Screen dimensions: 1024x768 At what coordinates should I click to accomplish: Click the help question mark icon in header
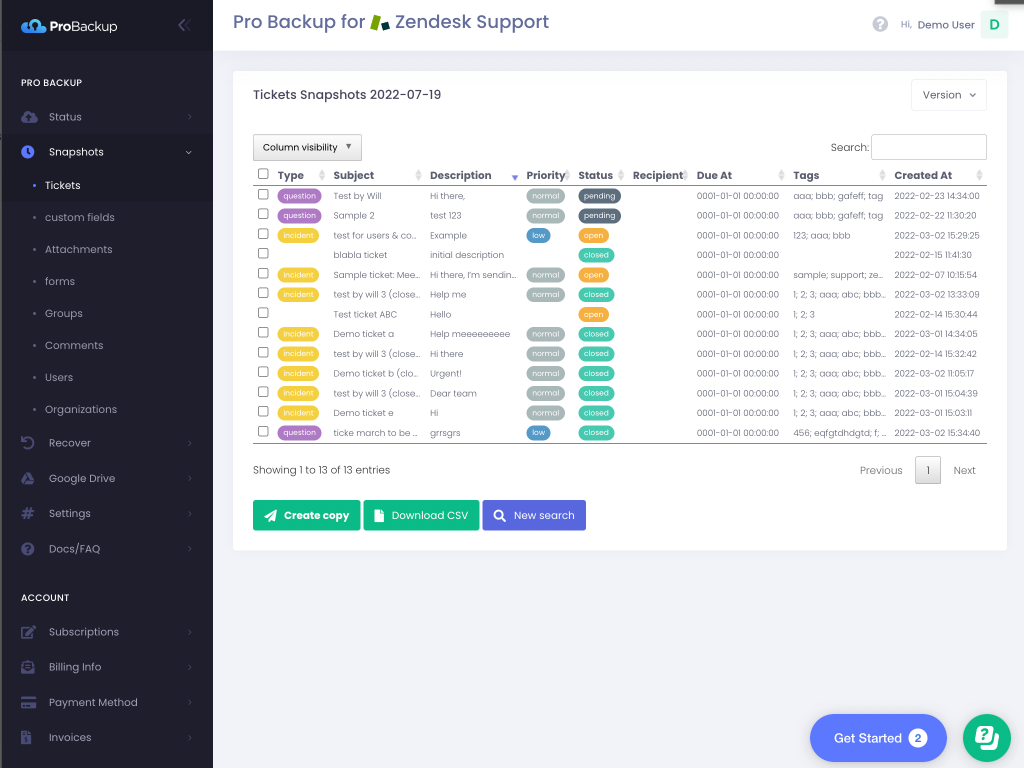pyautogui.click(x=880, y=25)
